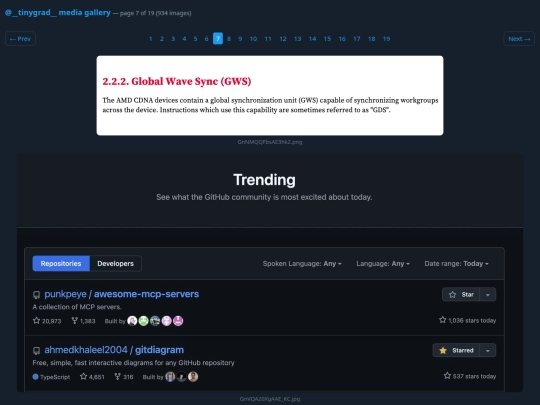
Task: Jump to gallery page 12
Action: 283,39
